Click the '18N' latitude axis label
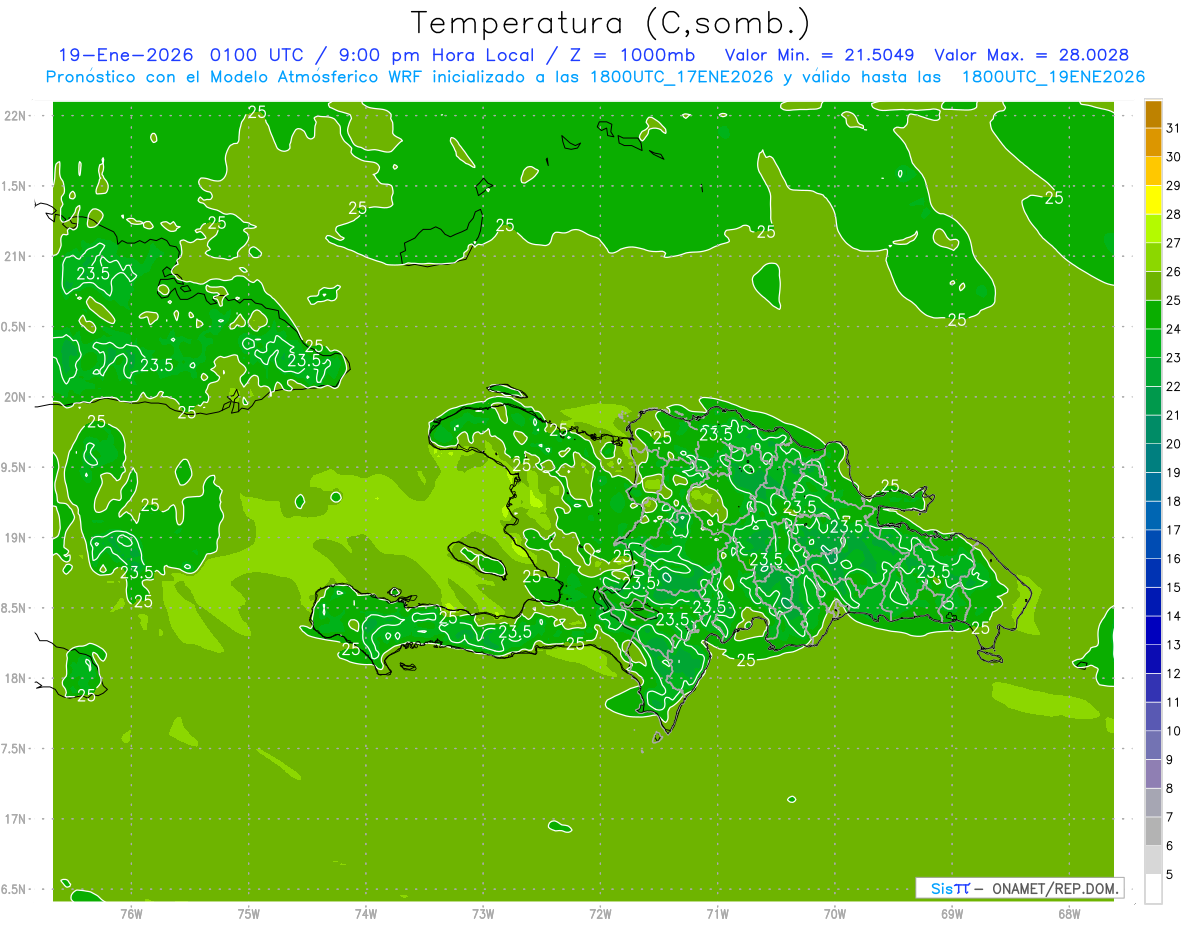Viewport: 1200px width, 927px height. pos(15,678)
